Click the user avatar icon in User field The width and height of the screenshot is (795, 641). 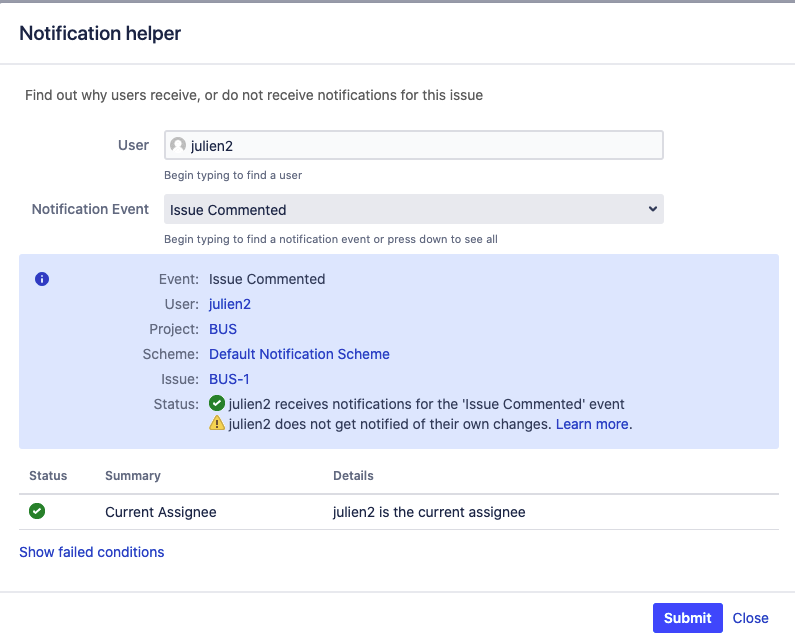(x=177, y=145)
